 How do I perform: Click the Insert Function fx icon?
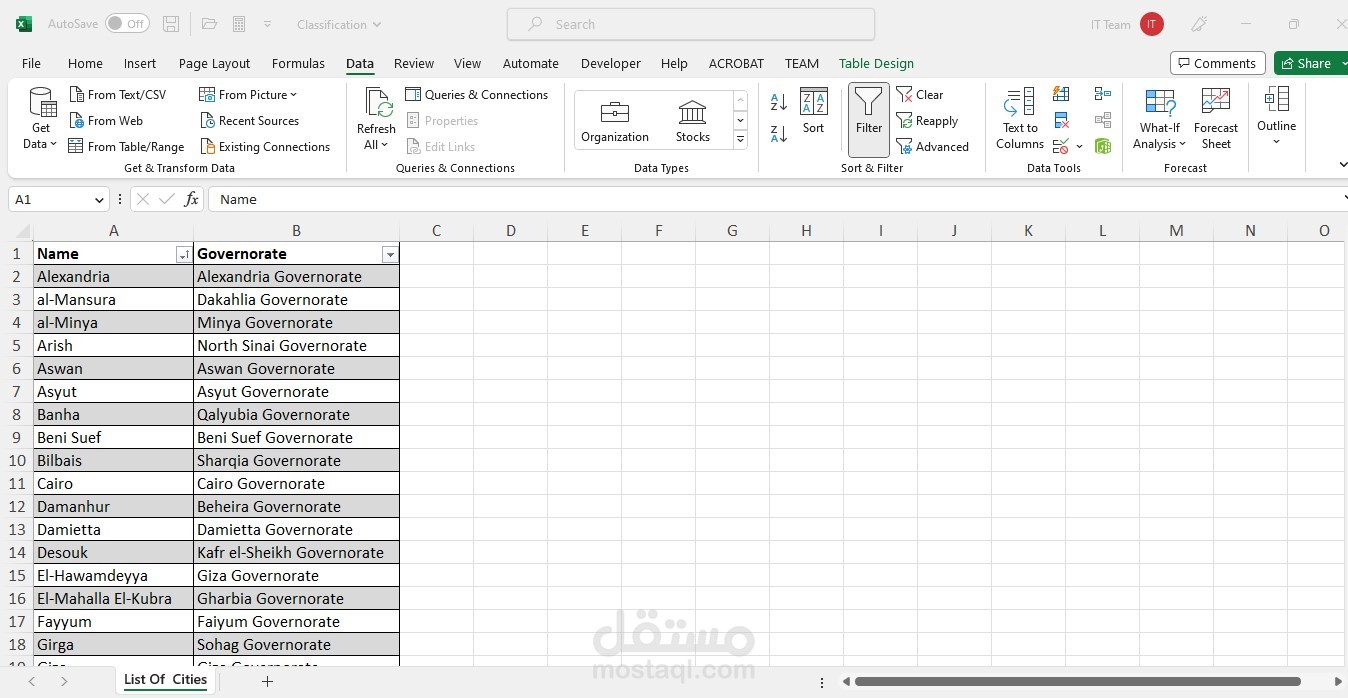pos(192,199)
